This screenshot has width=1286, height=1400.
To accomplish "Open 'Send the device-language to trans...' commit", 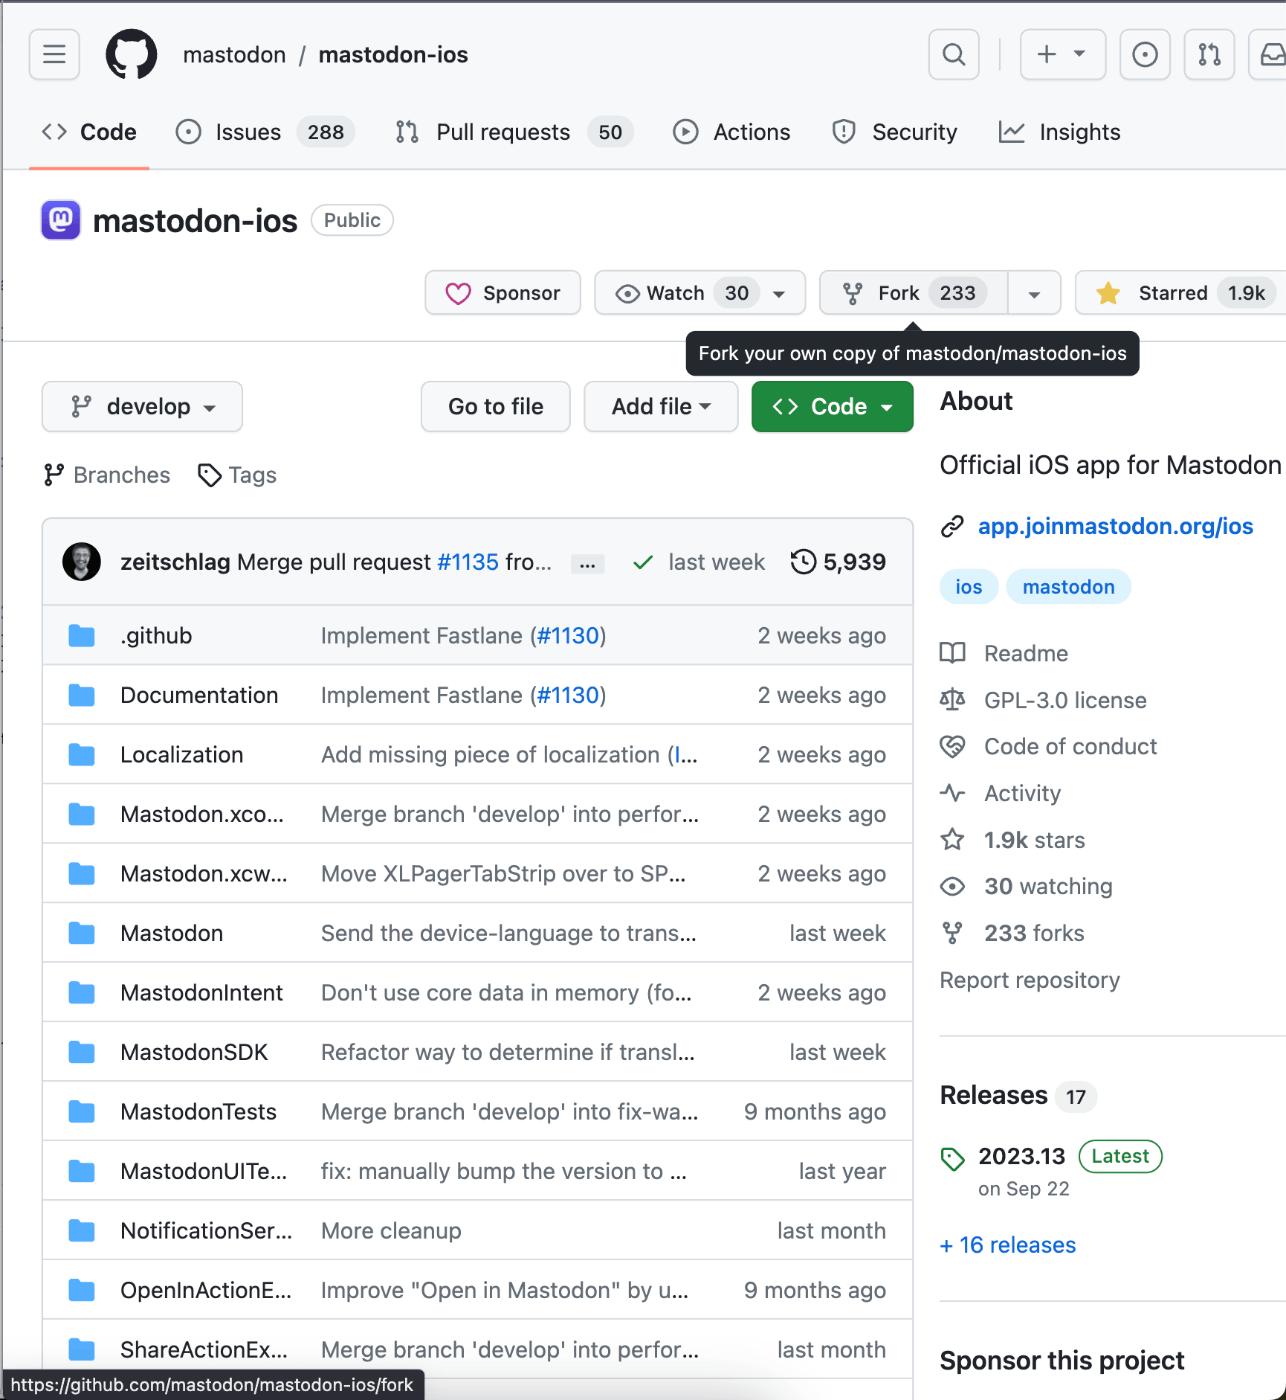I will (x=509, y=933).
